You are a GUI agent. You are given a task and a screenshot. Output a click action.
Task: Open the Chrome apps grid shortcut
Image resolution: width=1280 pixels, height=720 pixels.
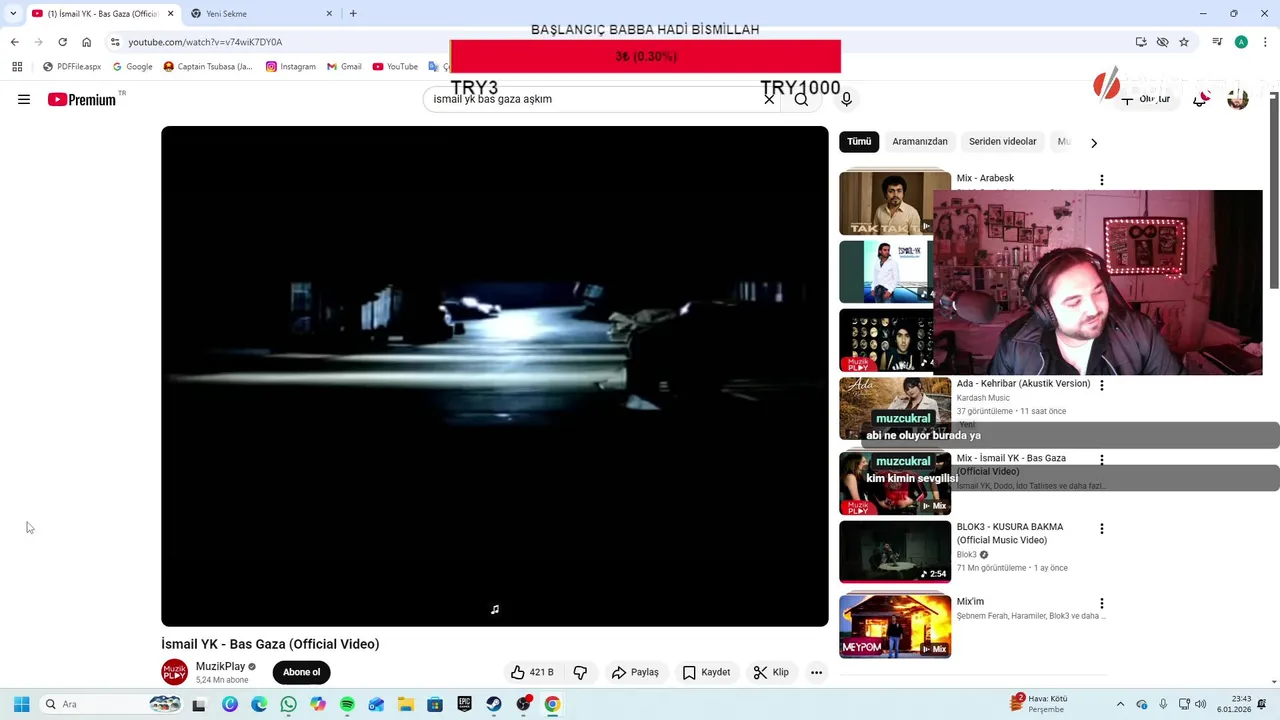pyautogui.click(x=17, y=67)
